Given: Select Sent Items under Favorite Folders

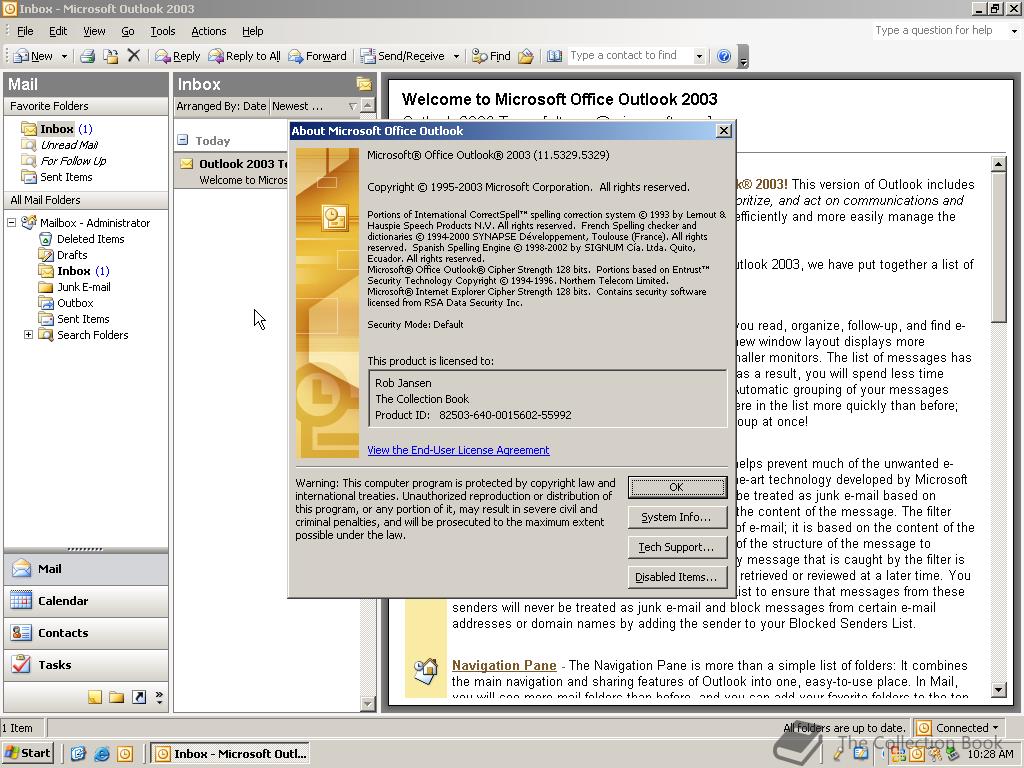Looking at the screenshot, I should click(x=57, y=177).
